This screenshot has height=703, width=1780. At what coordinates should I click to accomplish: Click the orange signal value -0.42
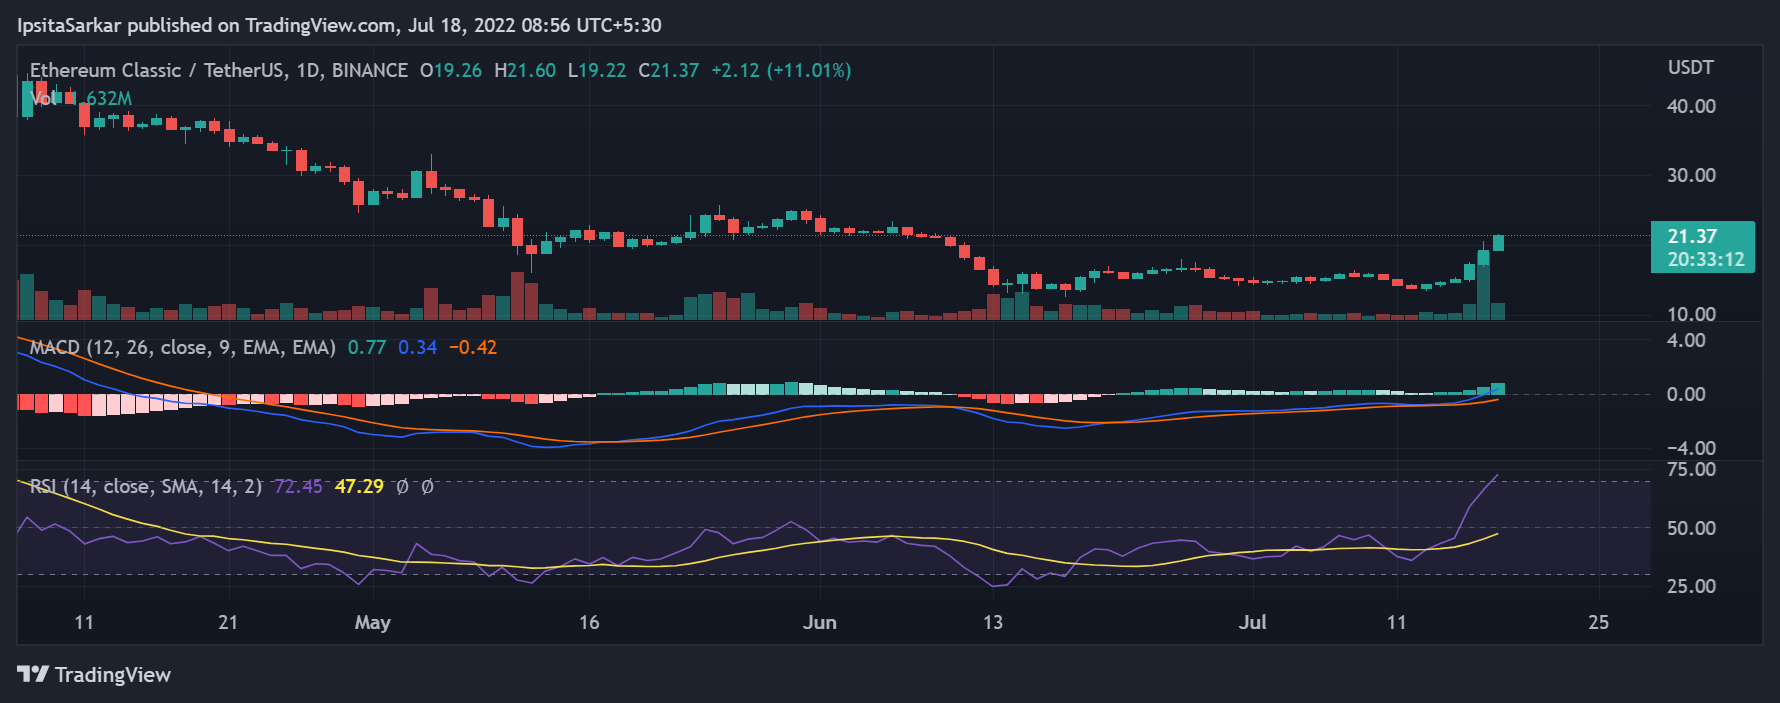coord(473,347)
